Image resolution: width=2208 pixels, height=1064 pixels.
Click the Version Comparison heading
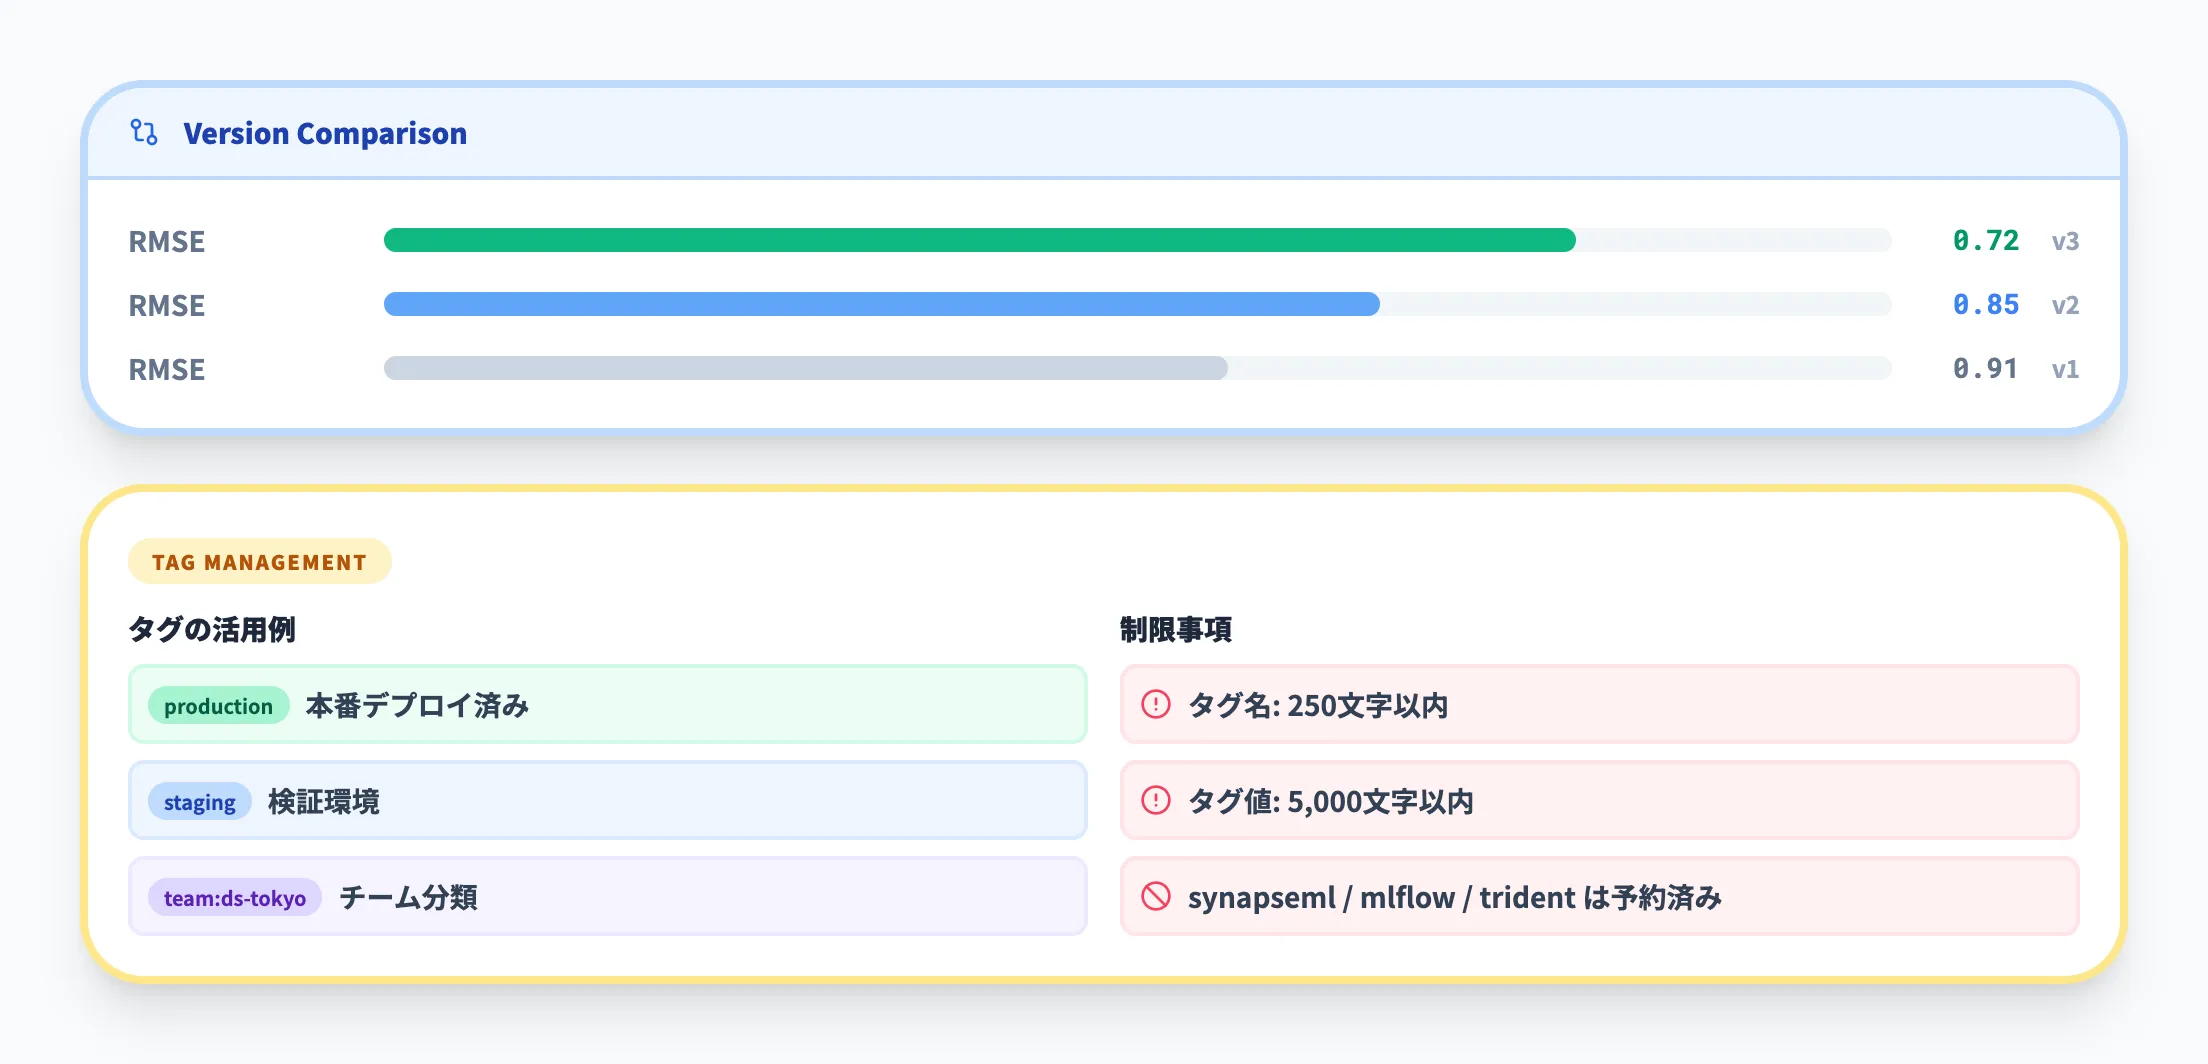[325, 134]
